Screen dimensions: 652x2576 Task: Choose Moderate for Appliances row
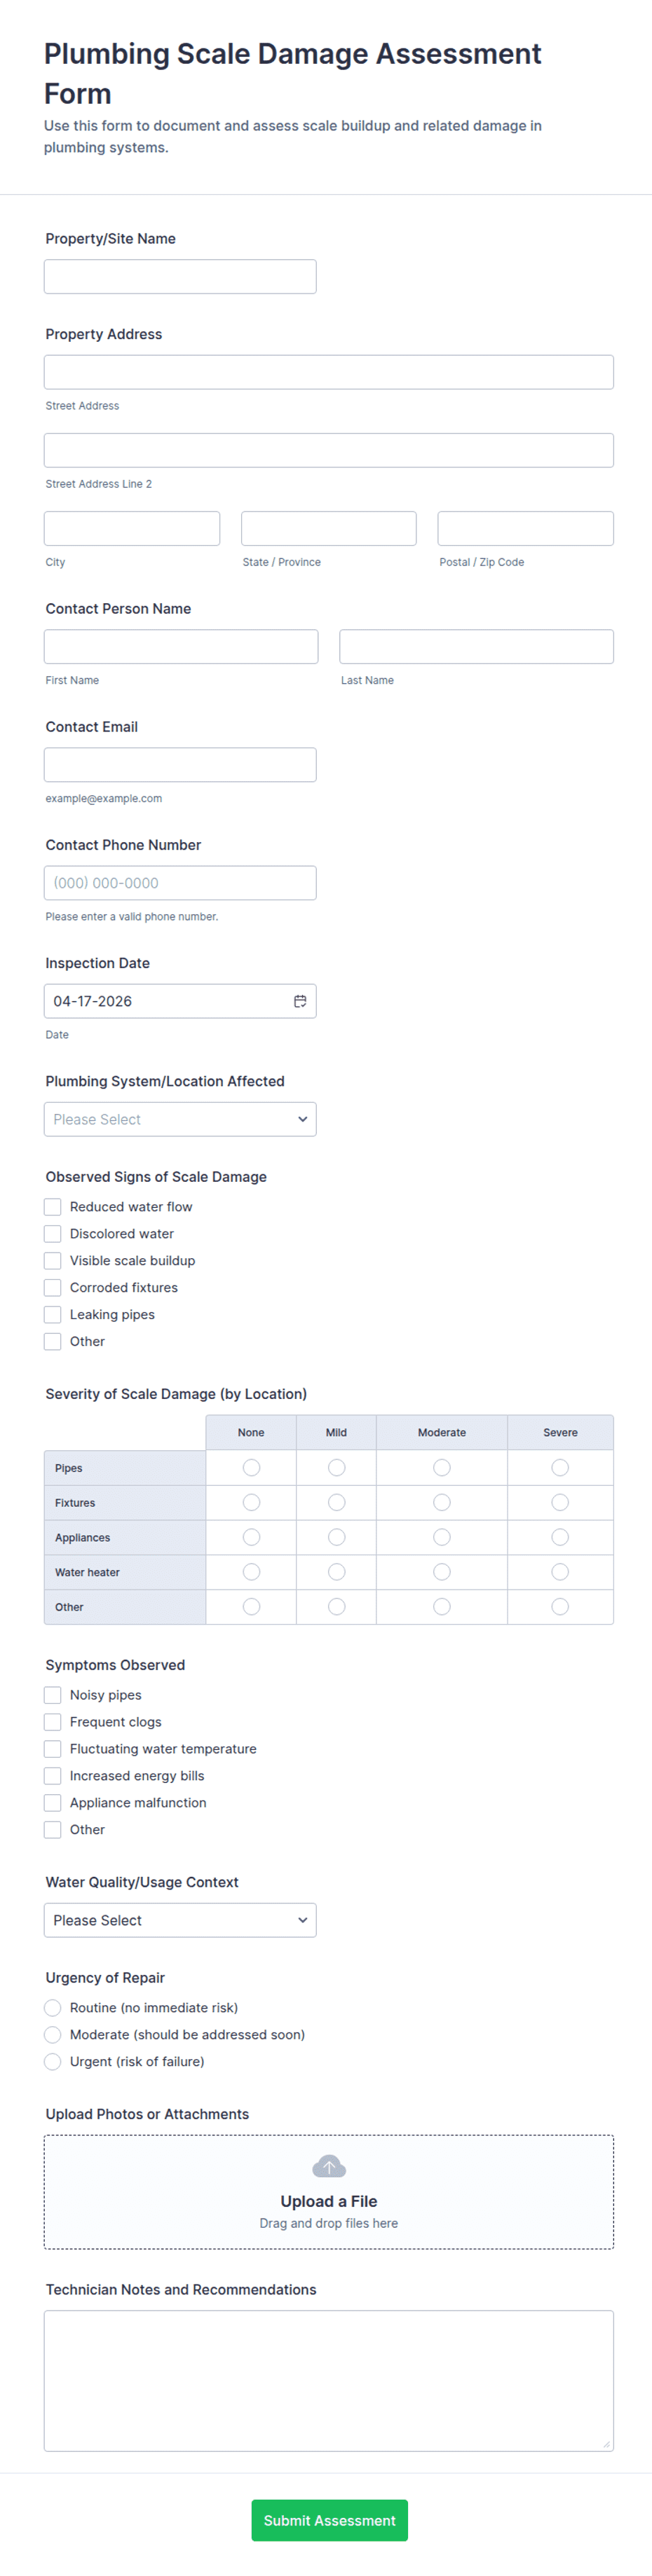click(x=441, y=1537)
